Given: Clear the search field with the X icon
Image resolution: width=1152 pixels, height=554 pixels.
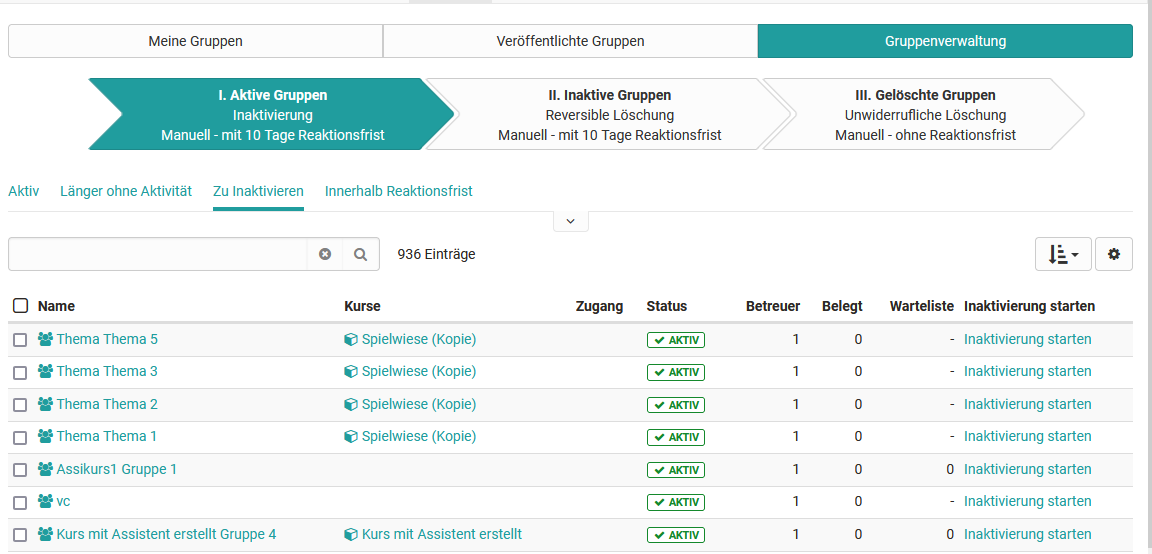Looking at the screenshot, I should click(325, 254).
